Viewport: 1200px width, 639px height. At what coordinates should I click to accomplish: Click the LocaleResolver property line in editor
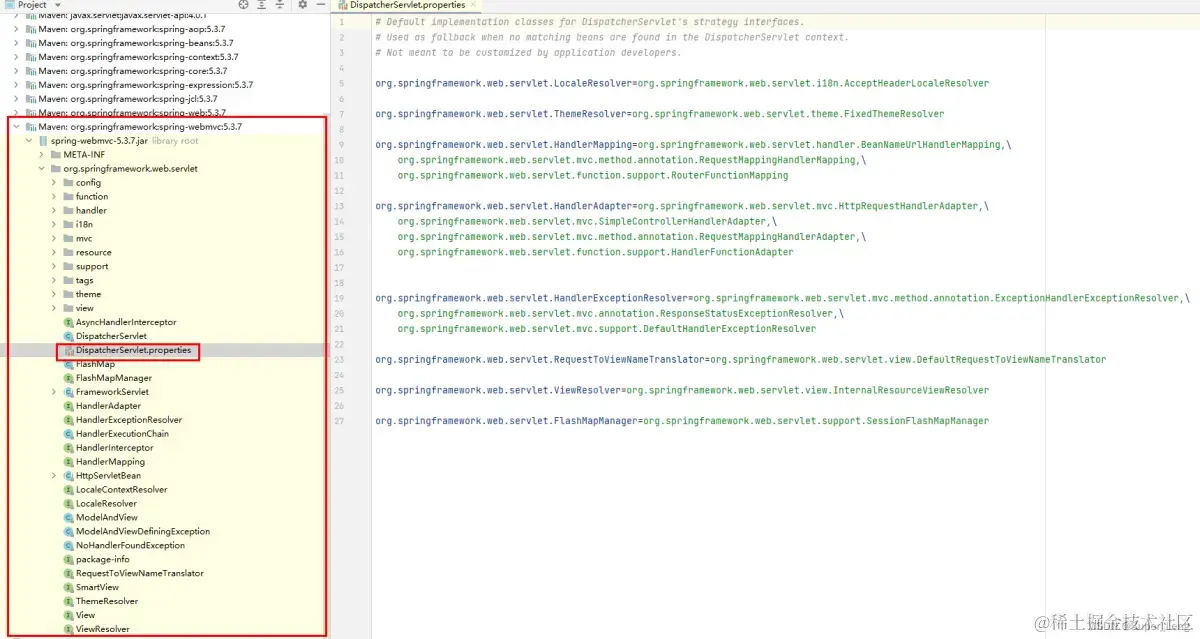click(x=682, y=83)
